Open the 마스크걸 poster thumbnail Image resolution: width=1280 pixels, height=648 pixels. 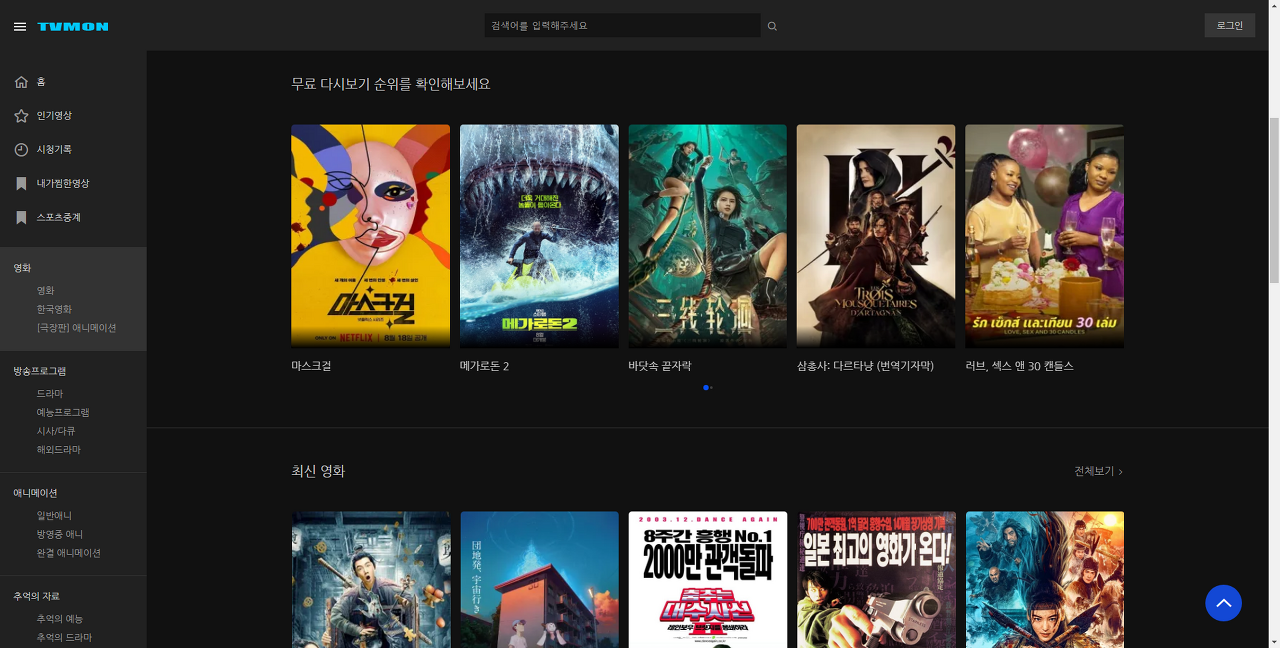370,236
